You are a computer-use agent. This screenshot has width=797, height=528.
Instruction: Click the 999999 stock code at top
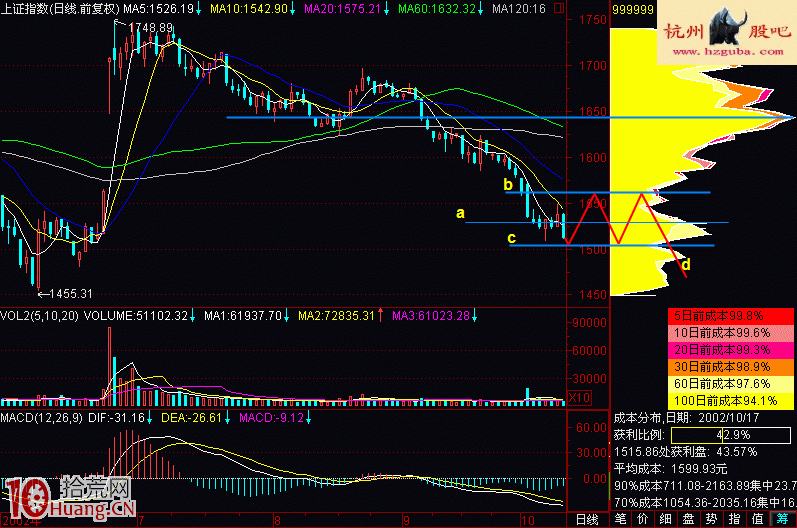tap(633, 10)
